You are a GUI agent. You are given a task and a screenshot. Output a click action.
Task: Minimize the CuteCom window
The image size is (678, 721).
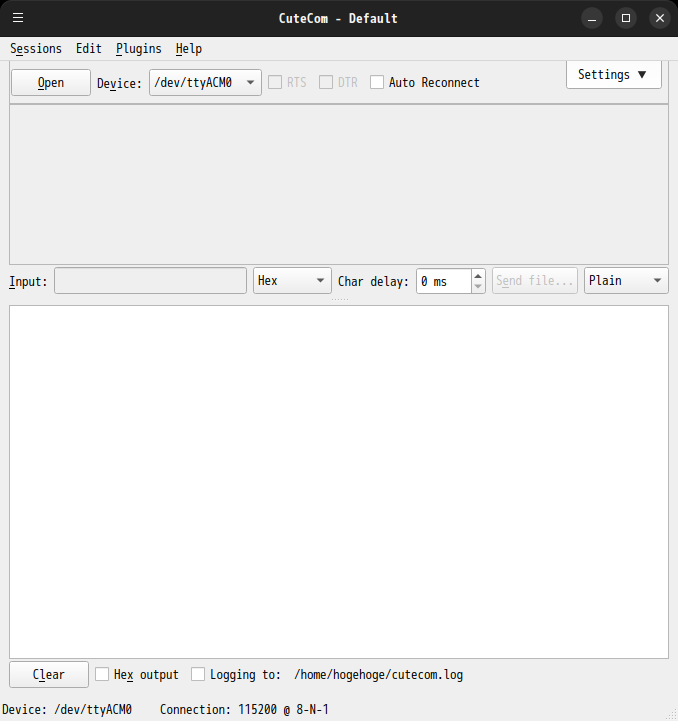592,18
